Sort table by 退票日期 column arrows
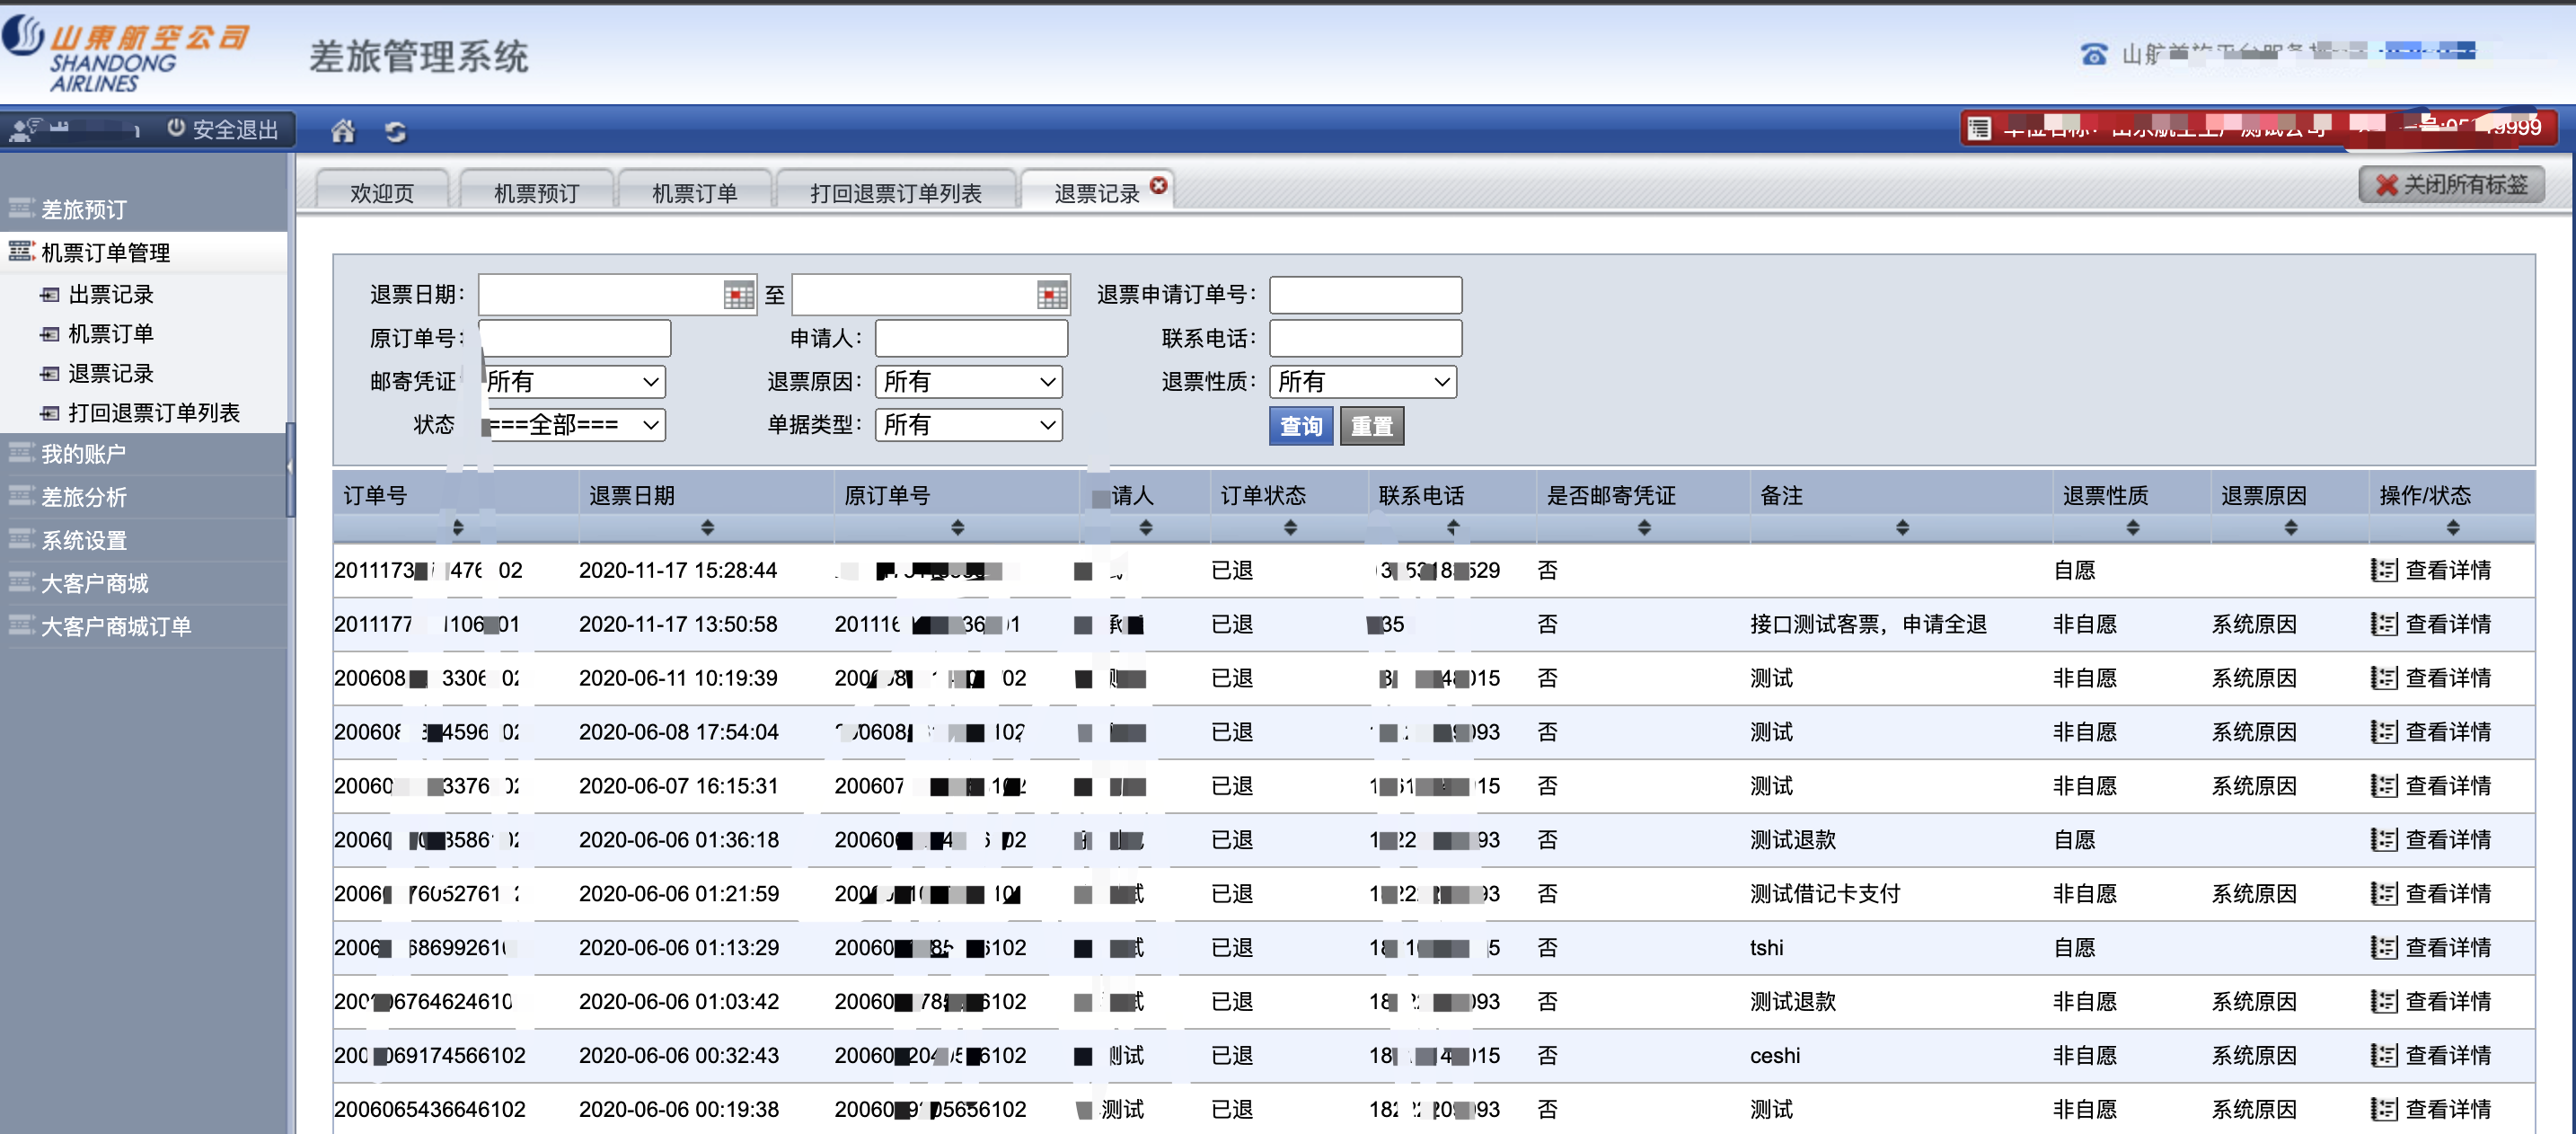The image size is (2576, 1134). [x=707, y=527]
